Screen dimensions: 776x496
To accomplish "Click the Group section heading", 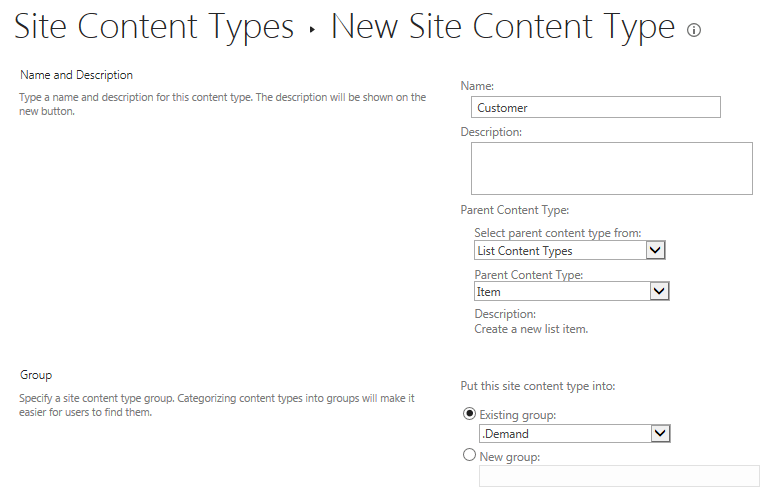I will [x=36, y=375].
